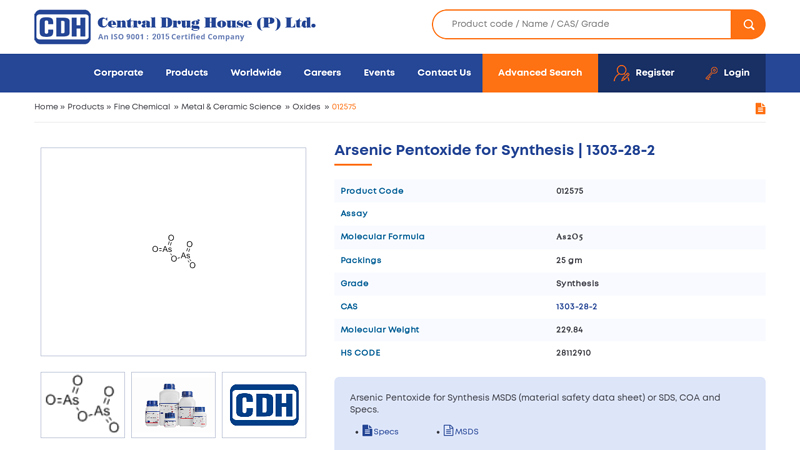The height and width of the screenshot is (450, 800).
Task: Click the MSDS document icon
Action: click(448, 431)
